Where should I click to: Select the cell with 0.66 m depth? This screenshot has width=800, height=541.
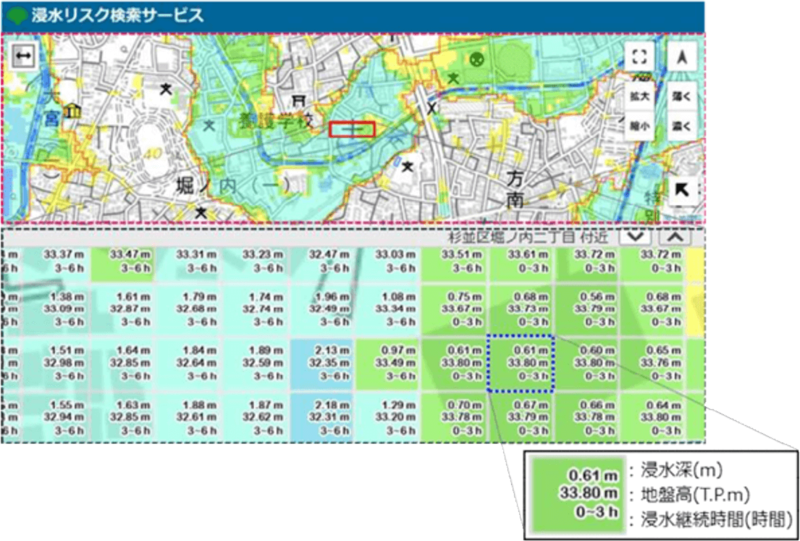[x=586, y=417]
